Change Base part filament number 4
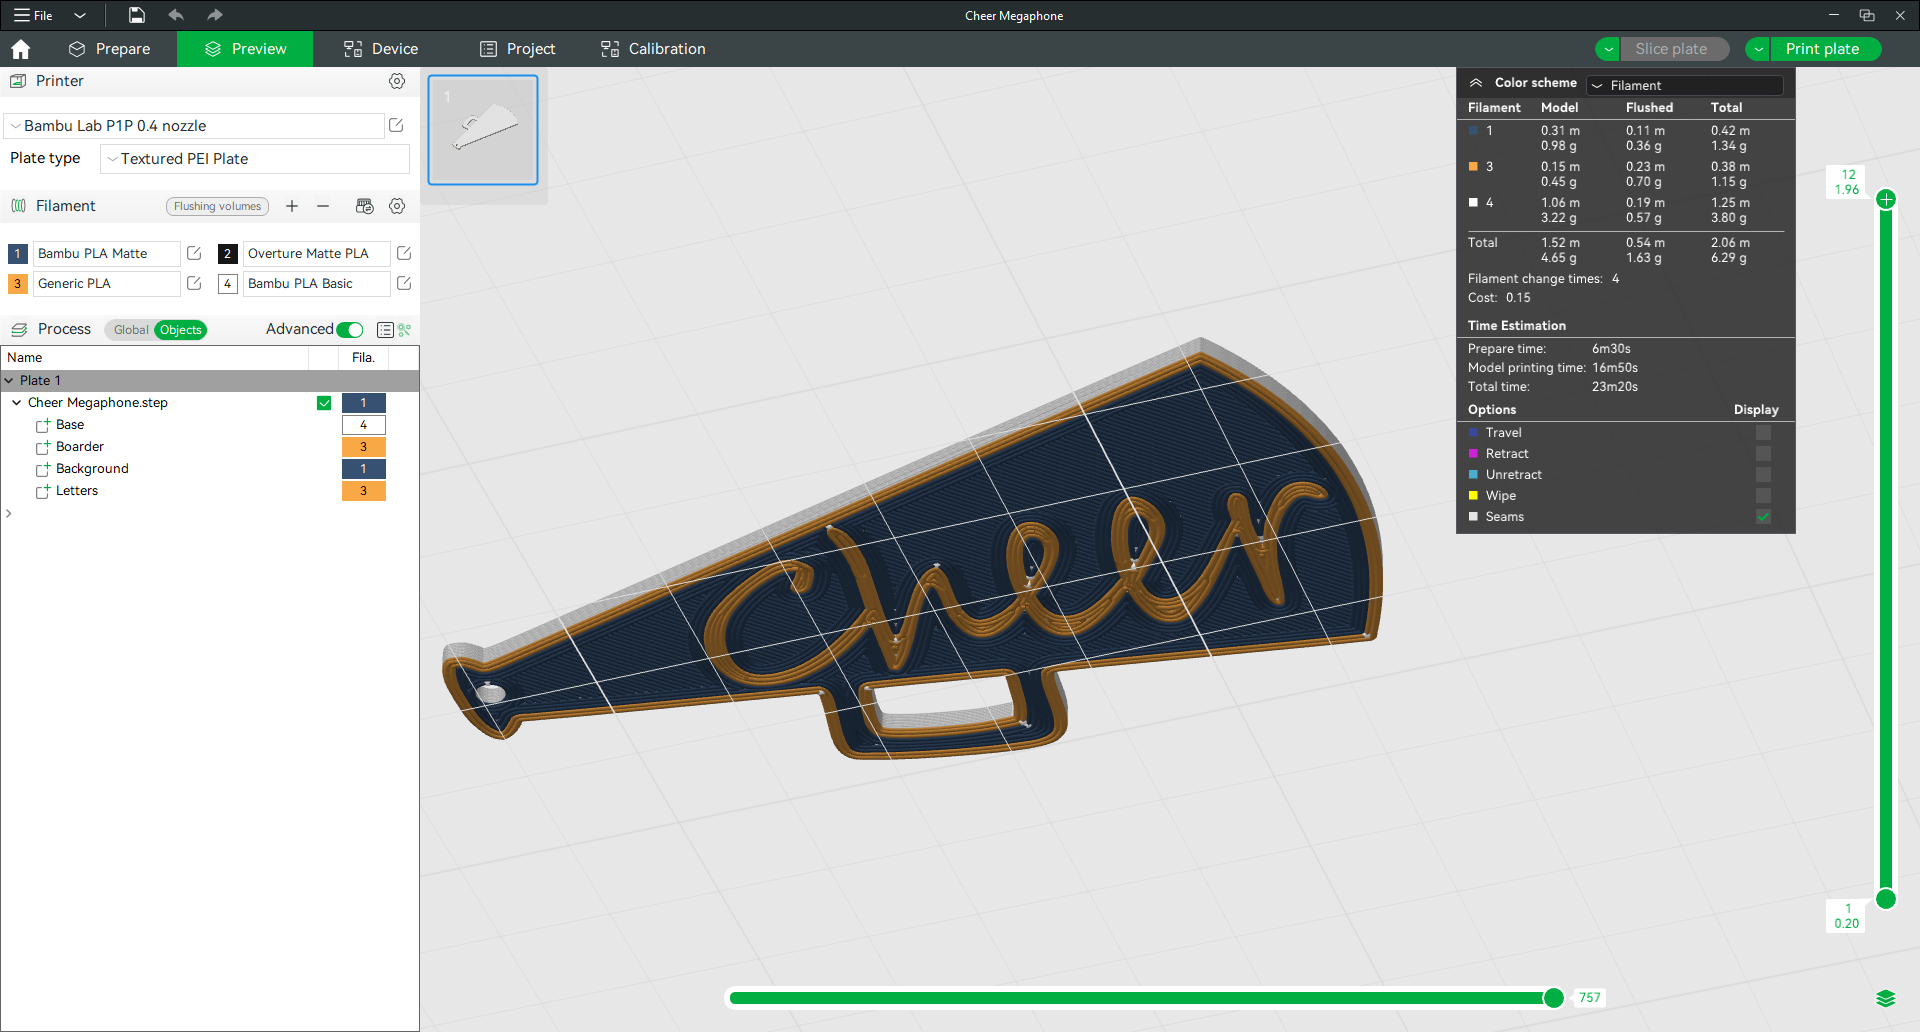The width and height of the screenshot is (1920, 1032). tap(364, 425)
